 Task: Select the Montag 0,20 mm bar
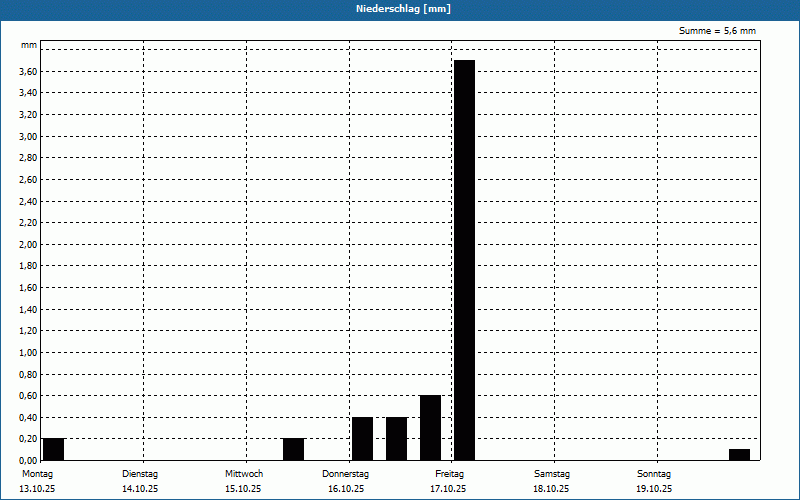pos(54,449)
